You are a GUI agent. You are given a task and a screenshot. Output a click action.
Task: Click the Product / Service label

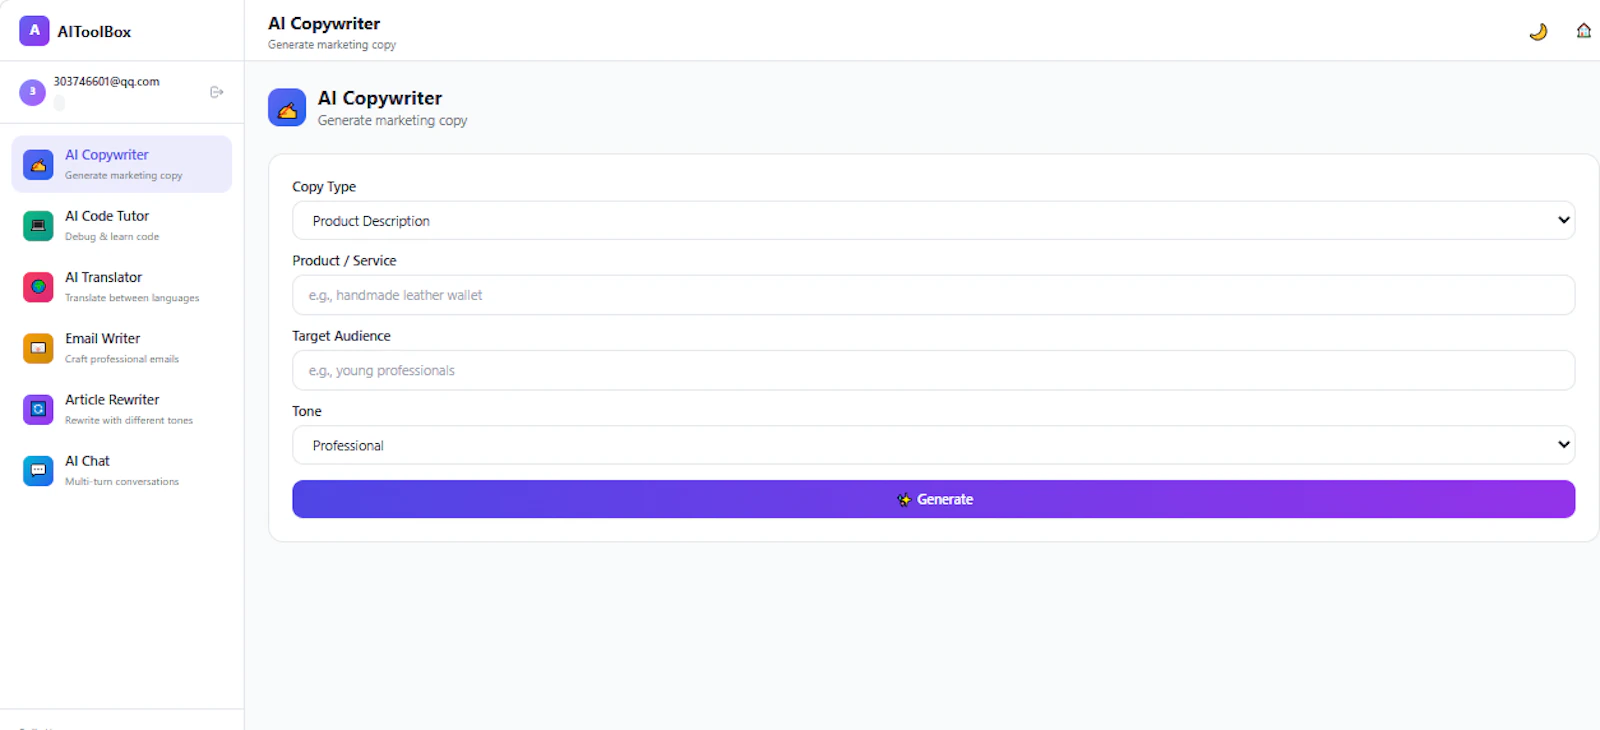click(344, 261)
